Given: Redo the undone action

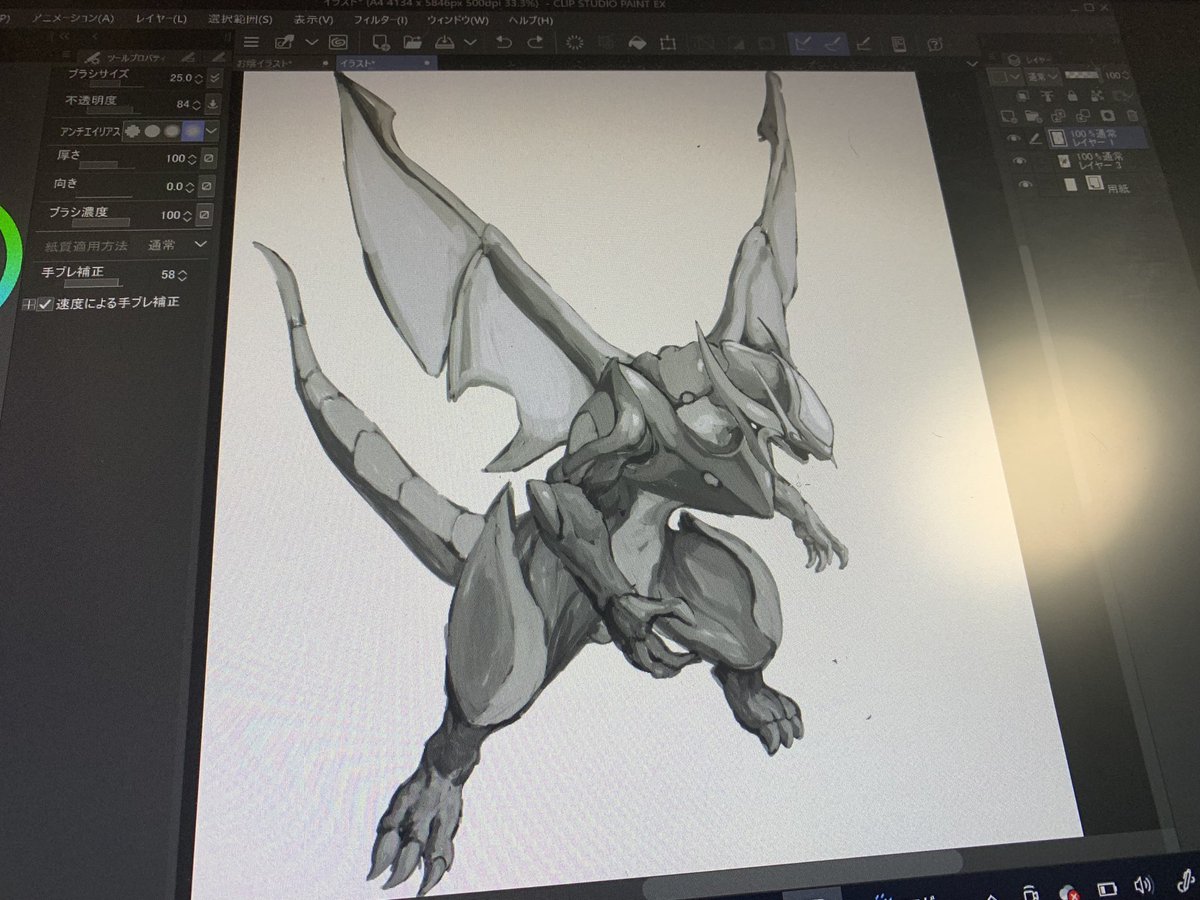Looking at the screenshot, I should pyautogui.click(x=535, y=42).
